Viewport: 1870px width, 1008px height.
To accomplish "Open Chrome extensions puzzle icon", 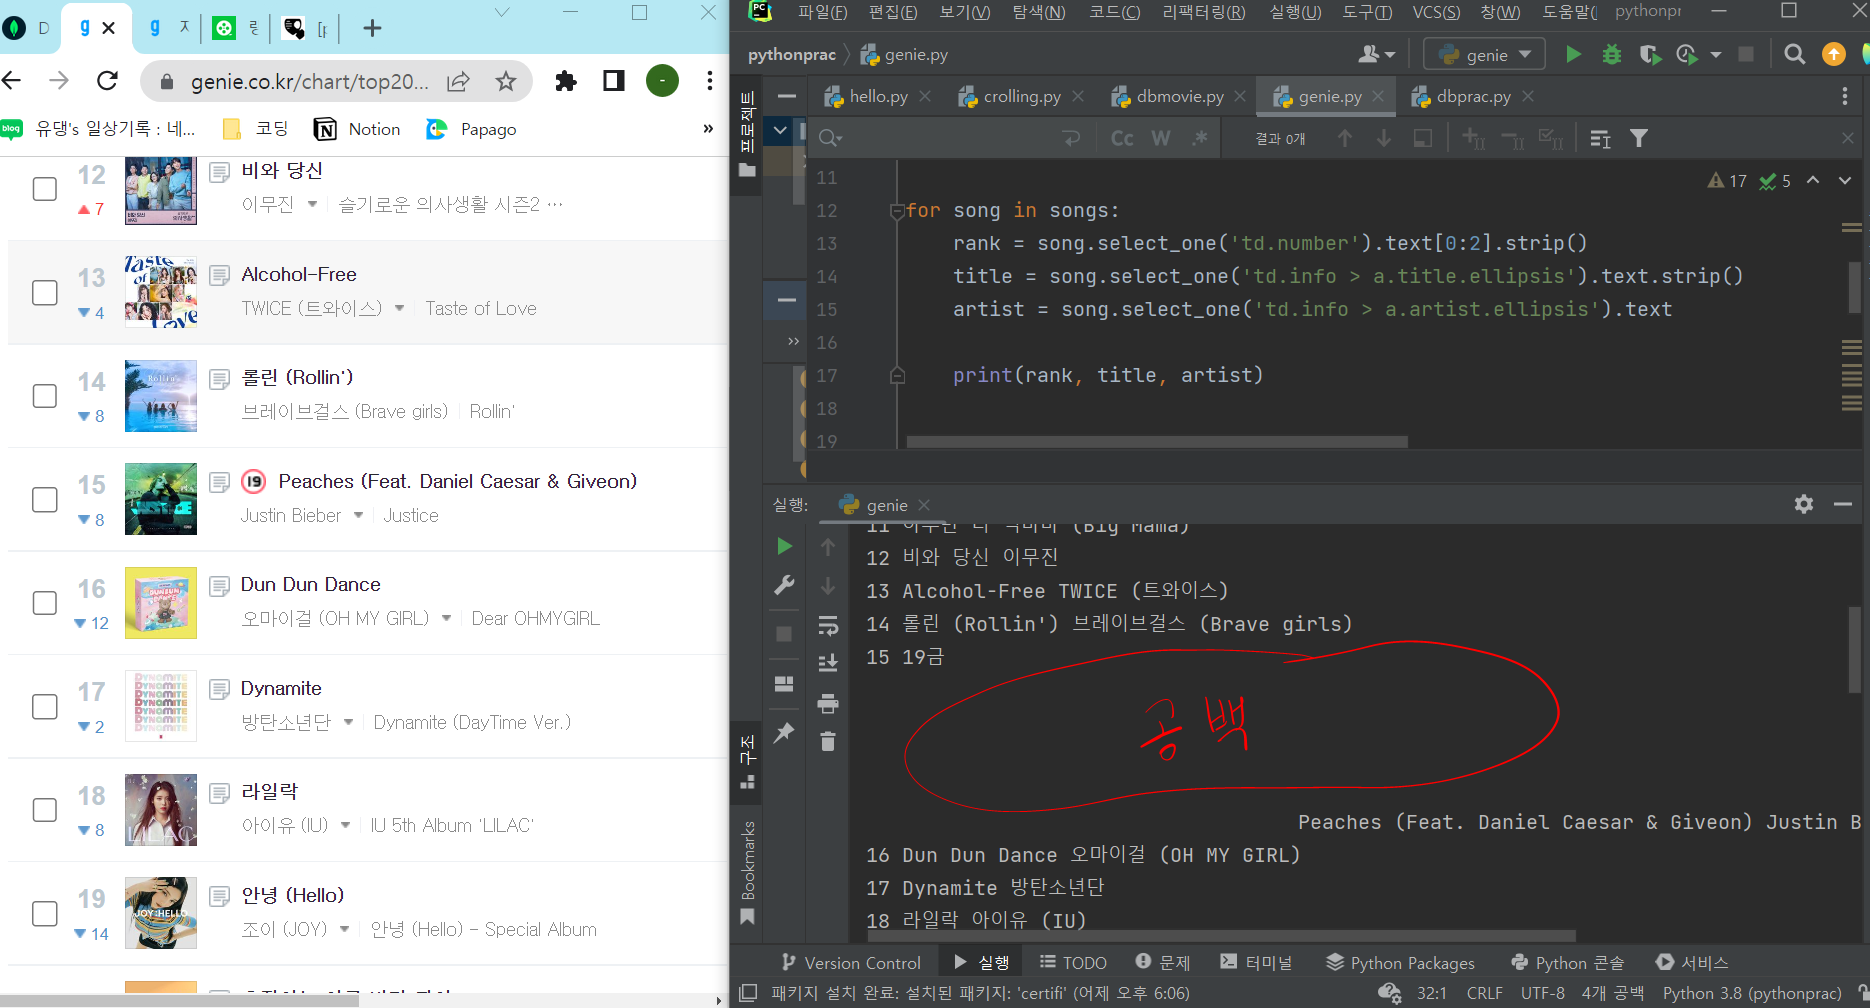I will [566, 81].
